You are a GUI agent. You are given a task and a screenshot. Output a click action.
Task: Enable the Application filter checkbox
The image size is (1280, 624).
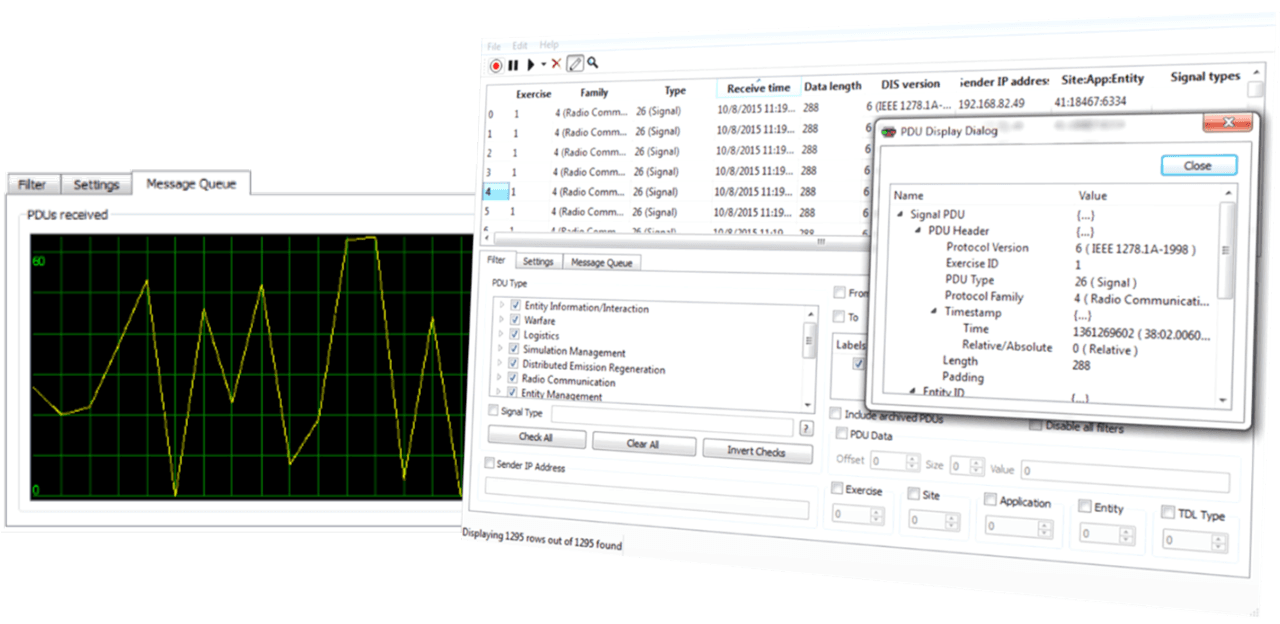click(990, 500)
